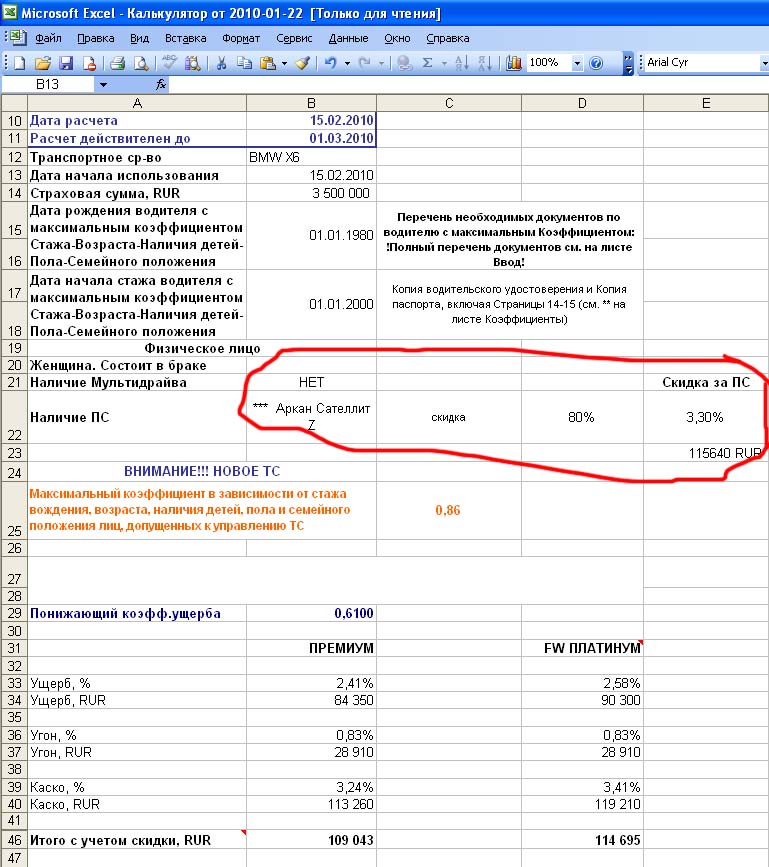This screenshot has height=867, width=769.
Task: Open the Сервис menu
Action: pyautogui.click(x=294, y=38)
